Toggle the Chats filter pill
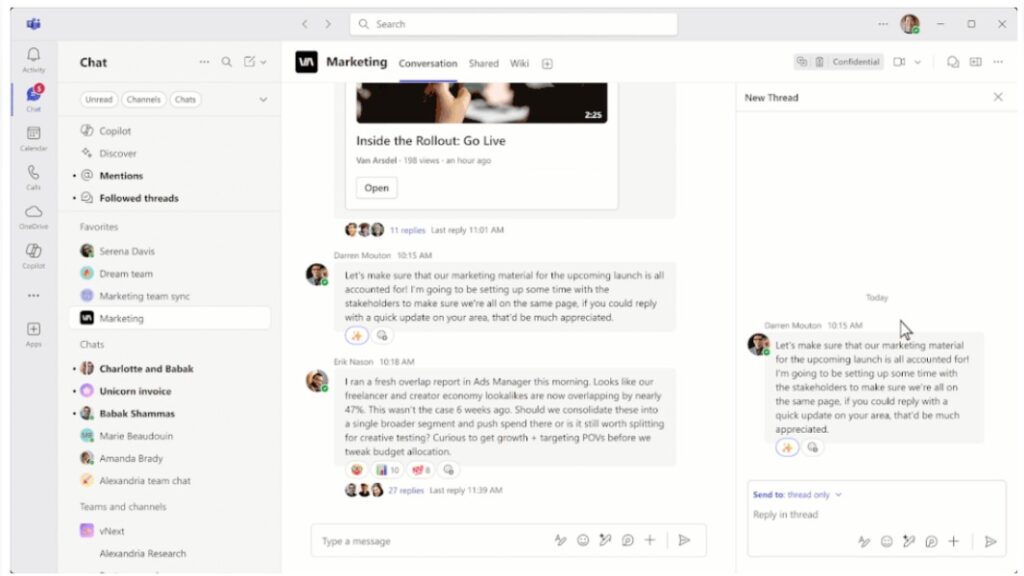Image resolution: width=1024 pixels, height=576 pixels. (x=187, y=99)
